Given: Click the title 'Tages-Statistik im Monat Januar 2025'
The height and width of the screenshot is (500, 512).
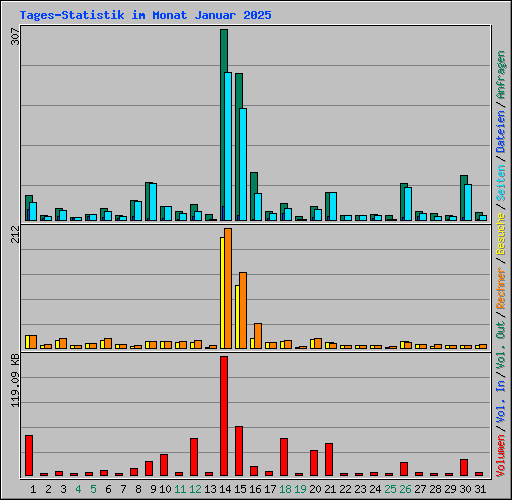Looking at the screenshot, I should pyautogui.click(x=145, y=15).
